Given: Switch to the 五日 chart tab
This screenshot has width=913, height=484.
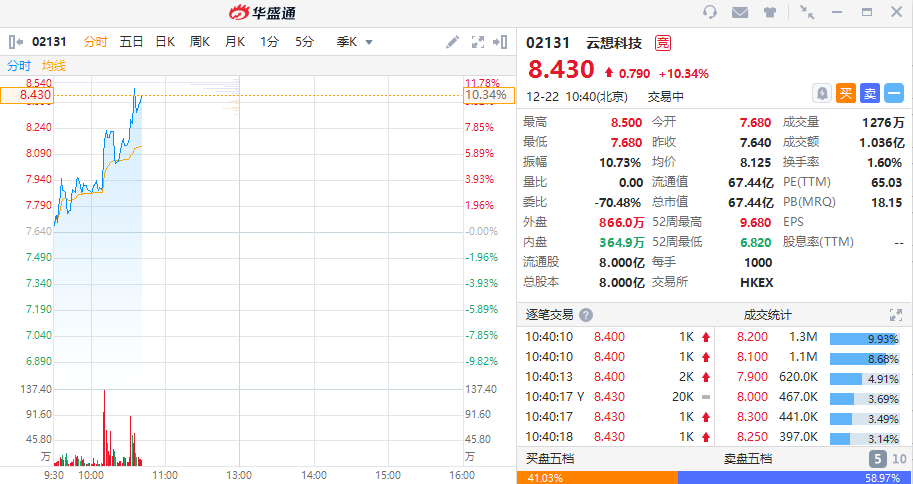Looking at the screenshot, I should point(131,42).
